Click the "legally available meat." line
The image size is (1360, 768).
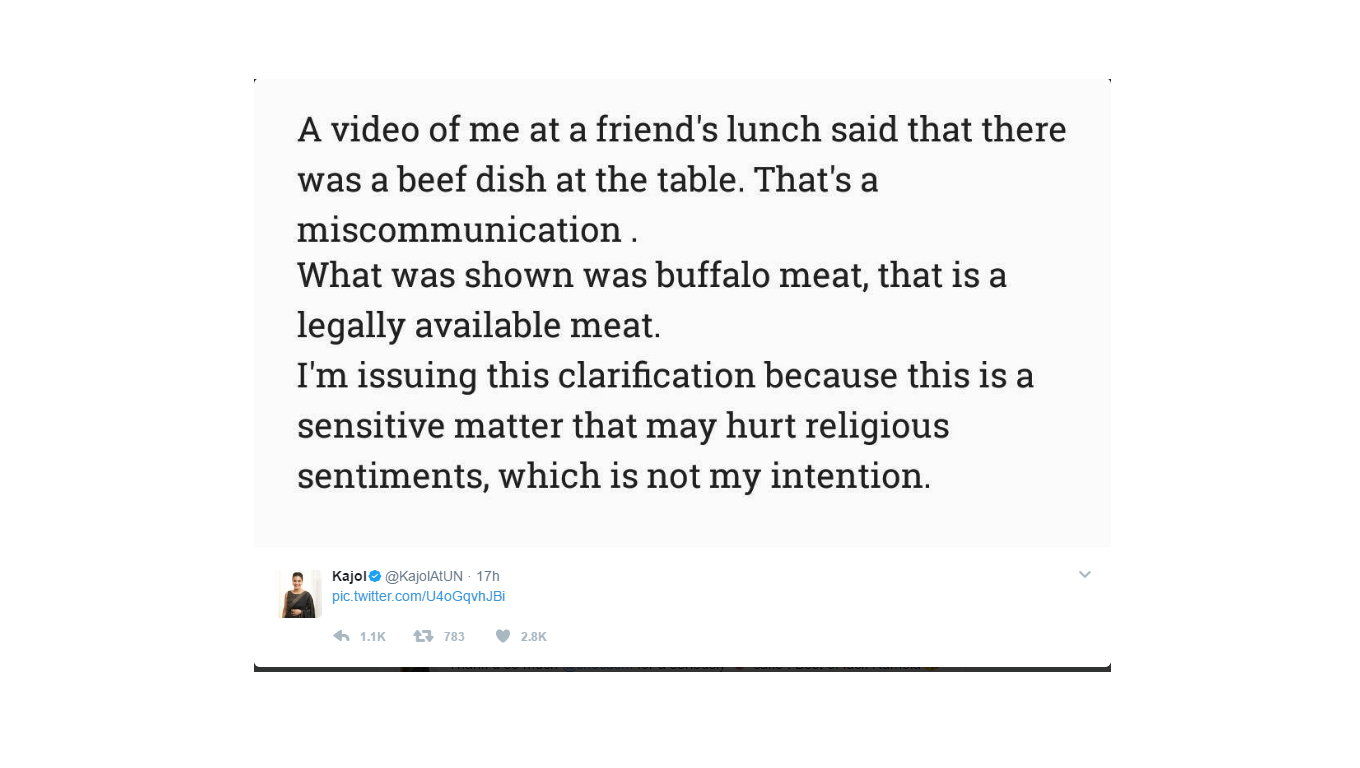[479, 325]
